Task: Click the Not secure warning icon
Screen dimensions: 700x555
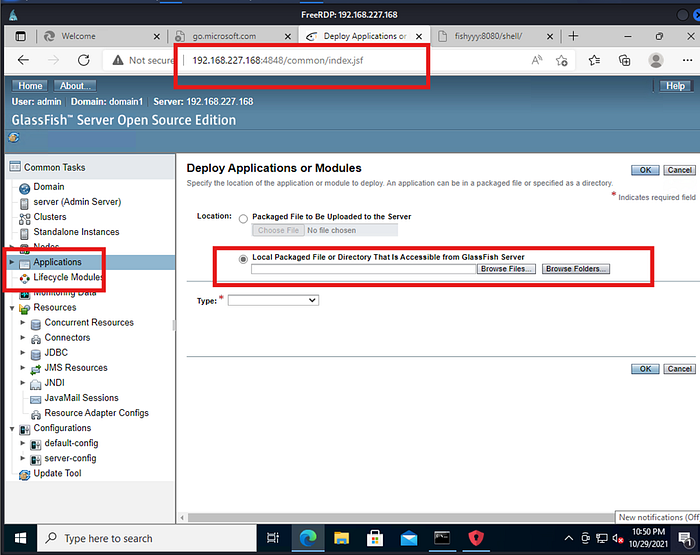Action: coord(118,60)
